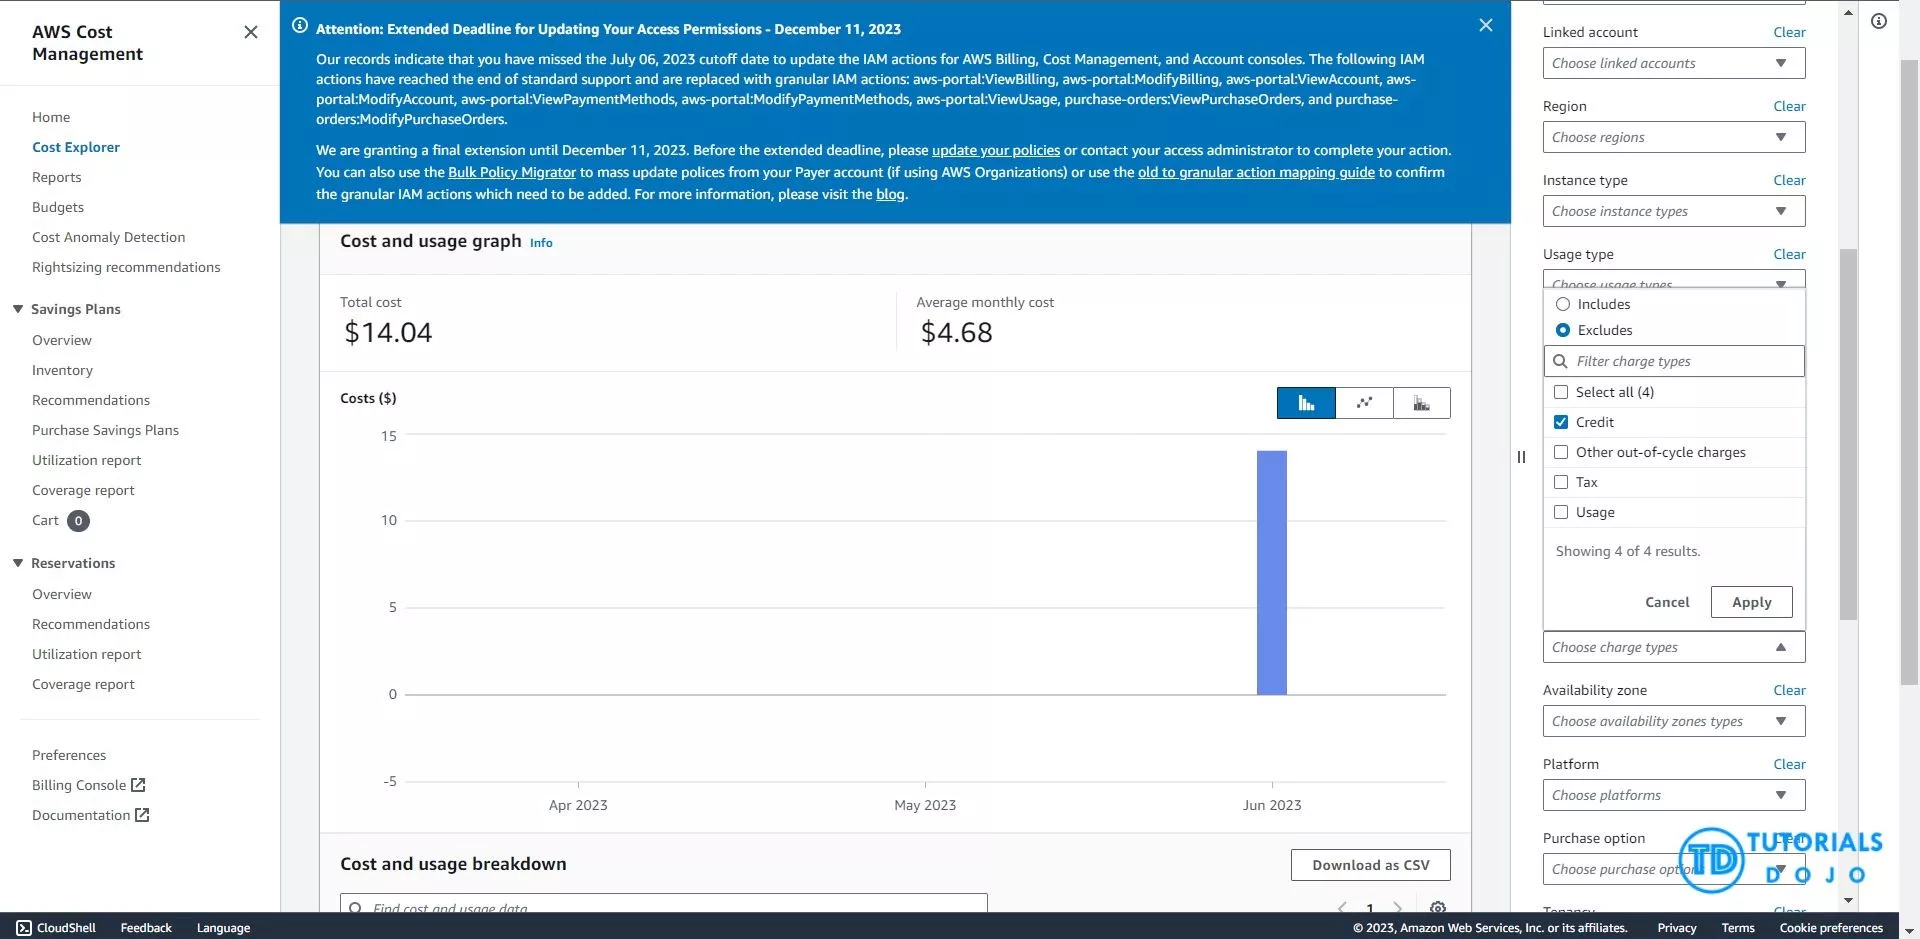The width and height of the screenshot is (1920, 939).
Task: Open Info link beside Cost and usage graph
Action: click(541, 243)
